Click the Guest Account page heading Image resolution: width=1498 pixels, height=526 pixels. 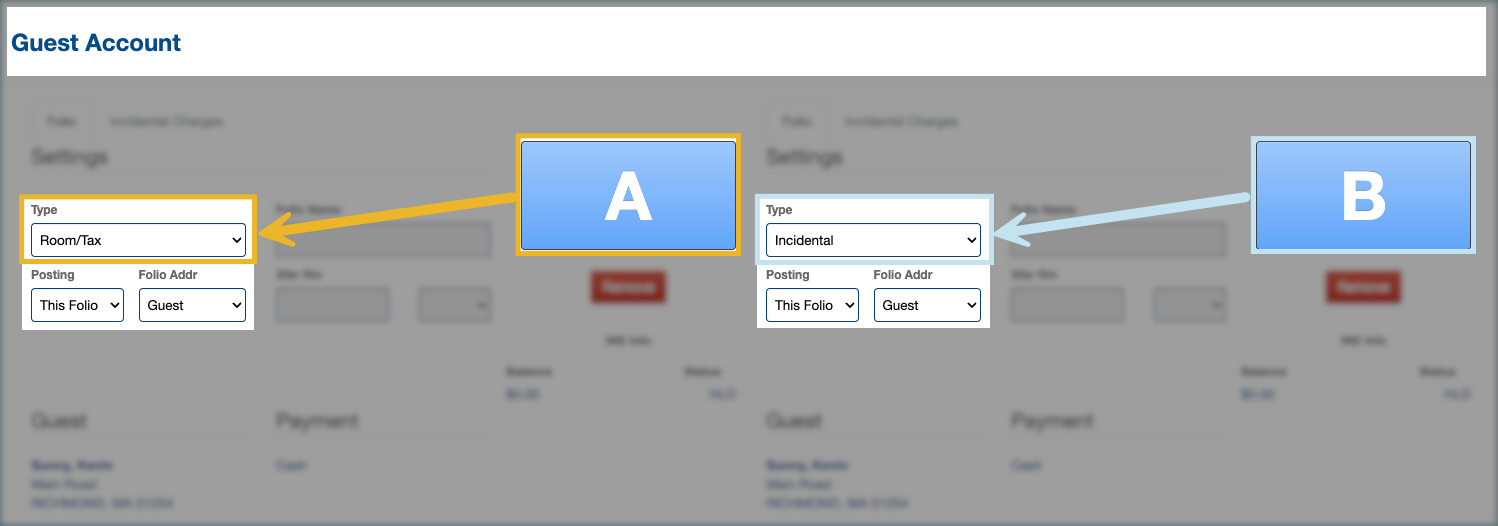point(96,43)
